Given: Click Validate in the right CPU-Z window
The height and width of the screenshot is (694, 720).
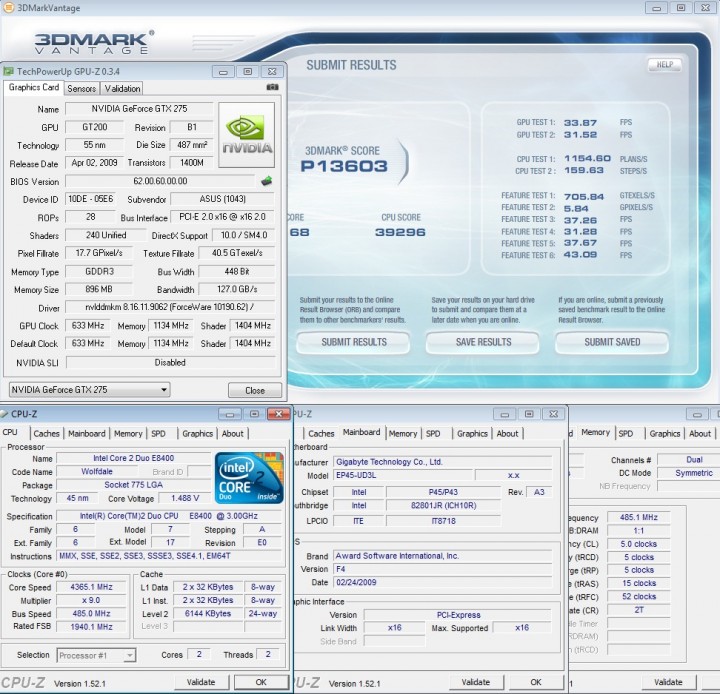Looking at the screenshot, I should [x=668, y=682].
